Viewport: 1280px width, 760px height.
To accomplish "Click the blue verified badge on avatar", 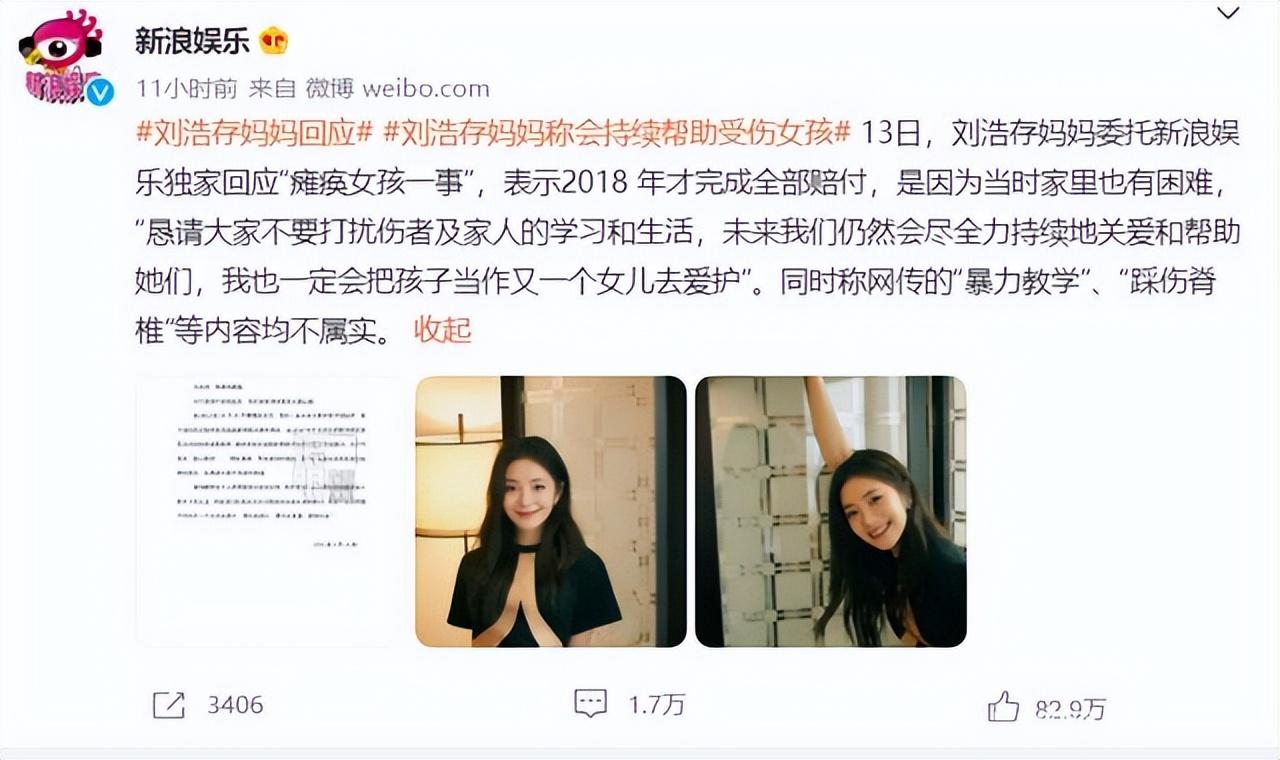I will [x=99, y=93].
